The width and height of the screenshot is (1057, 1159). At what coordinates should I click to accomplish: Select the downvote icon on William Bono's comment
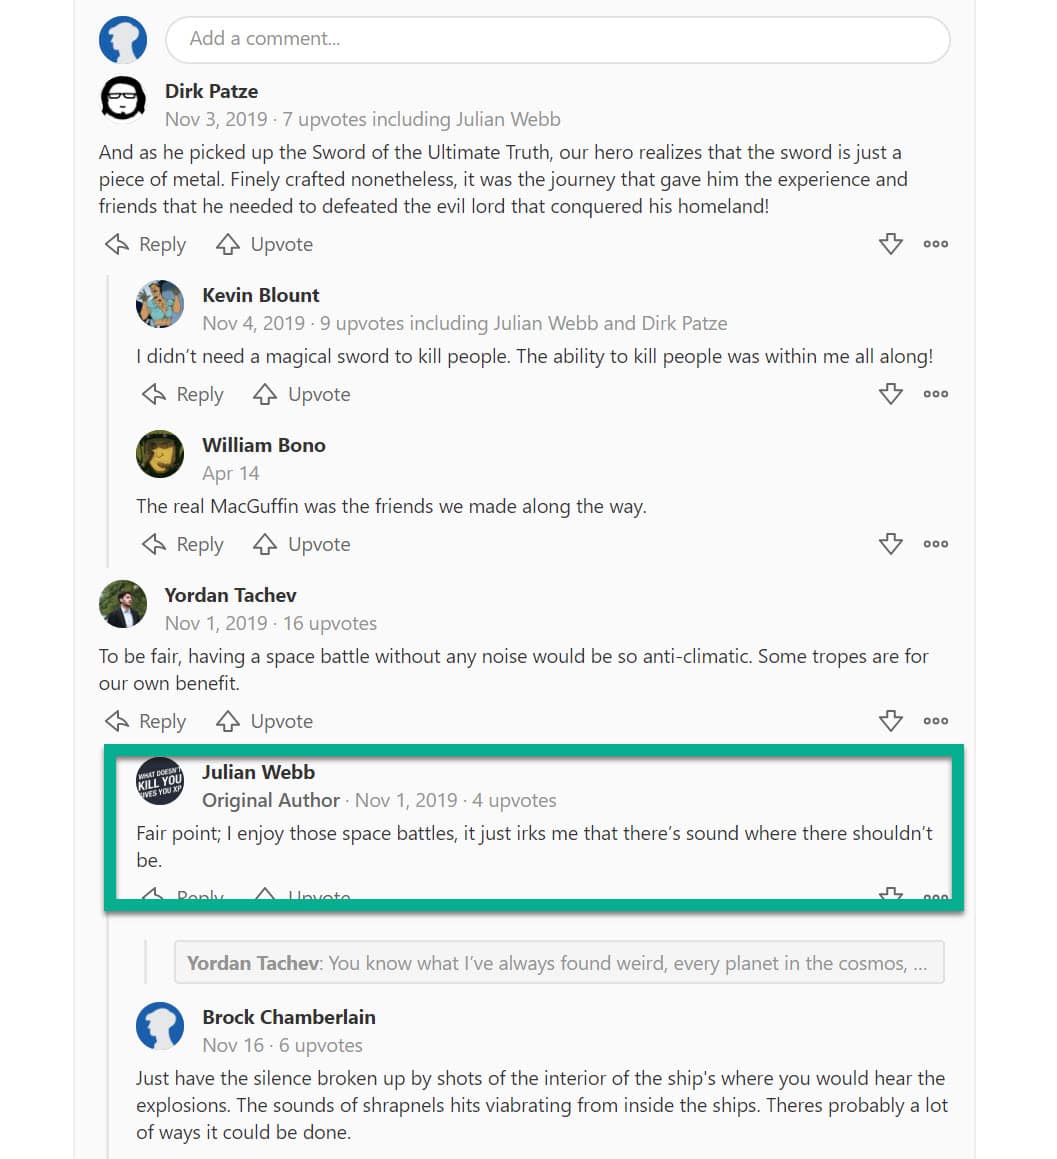[x=889, y=544]
